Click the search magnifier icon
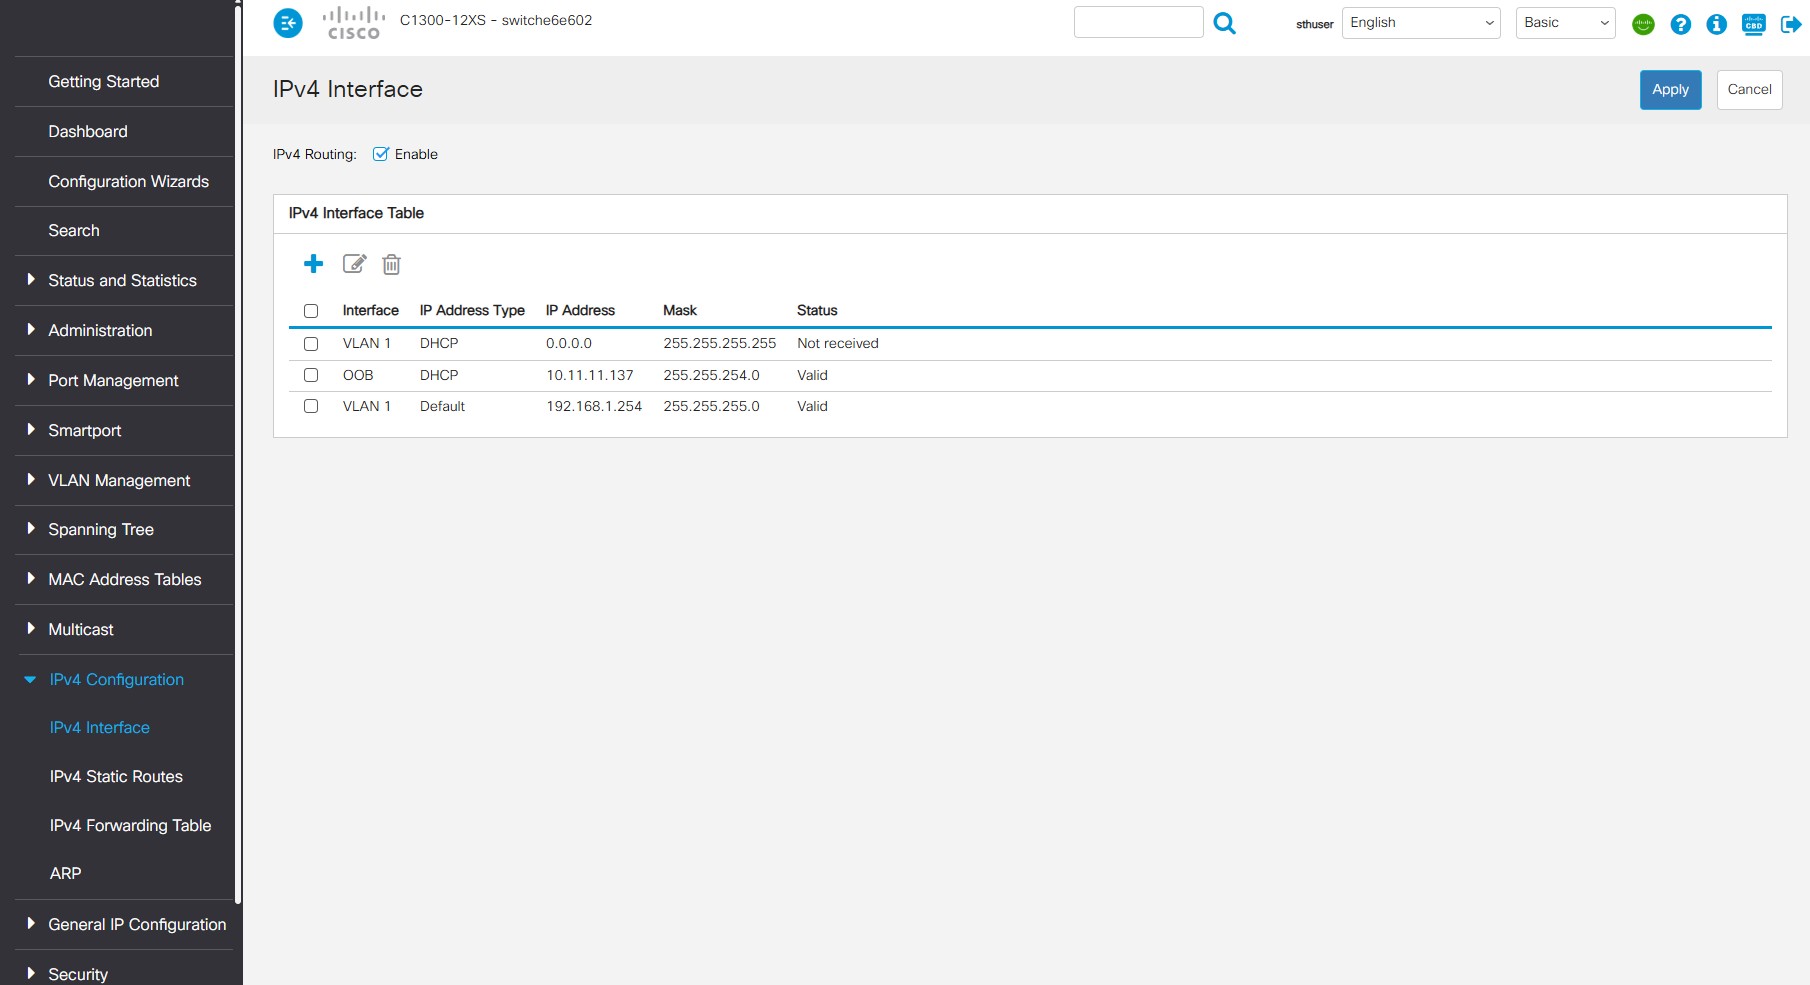Image resolution: width=1810 pixels, height=985 pixels. tap(1224, 23)
